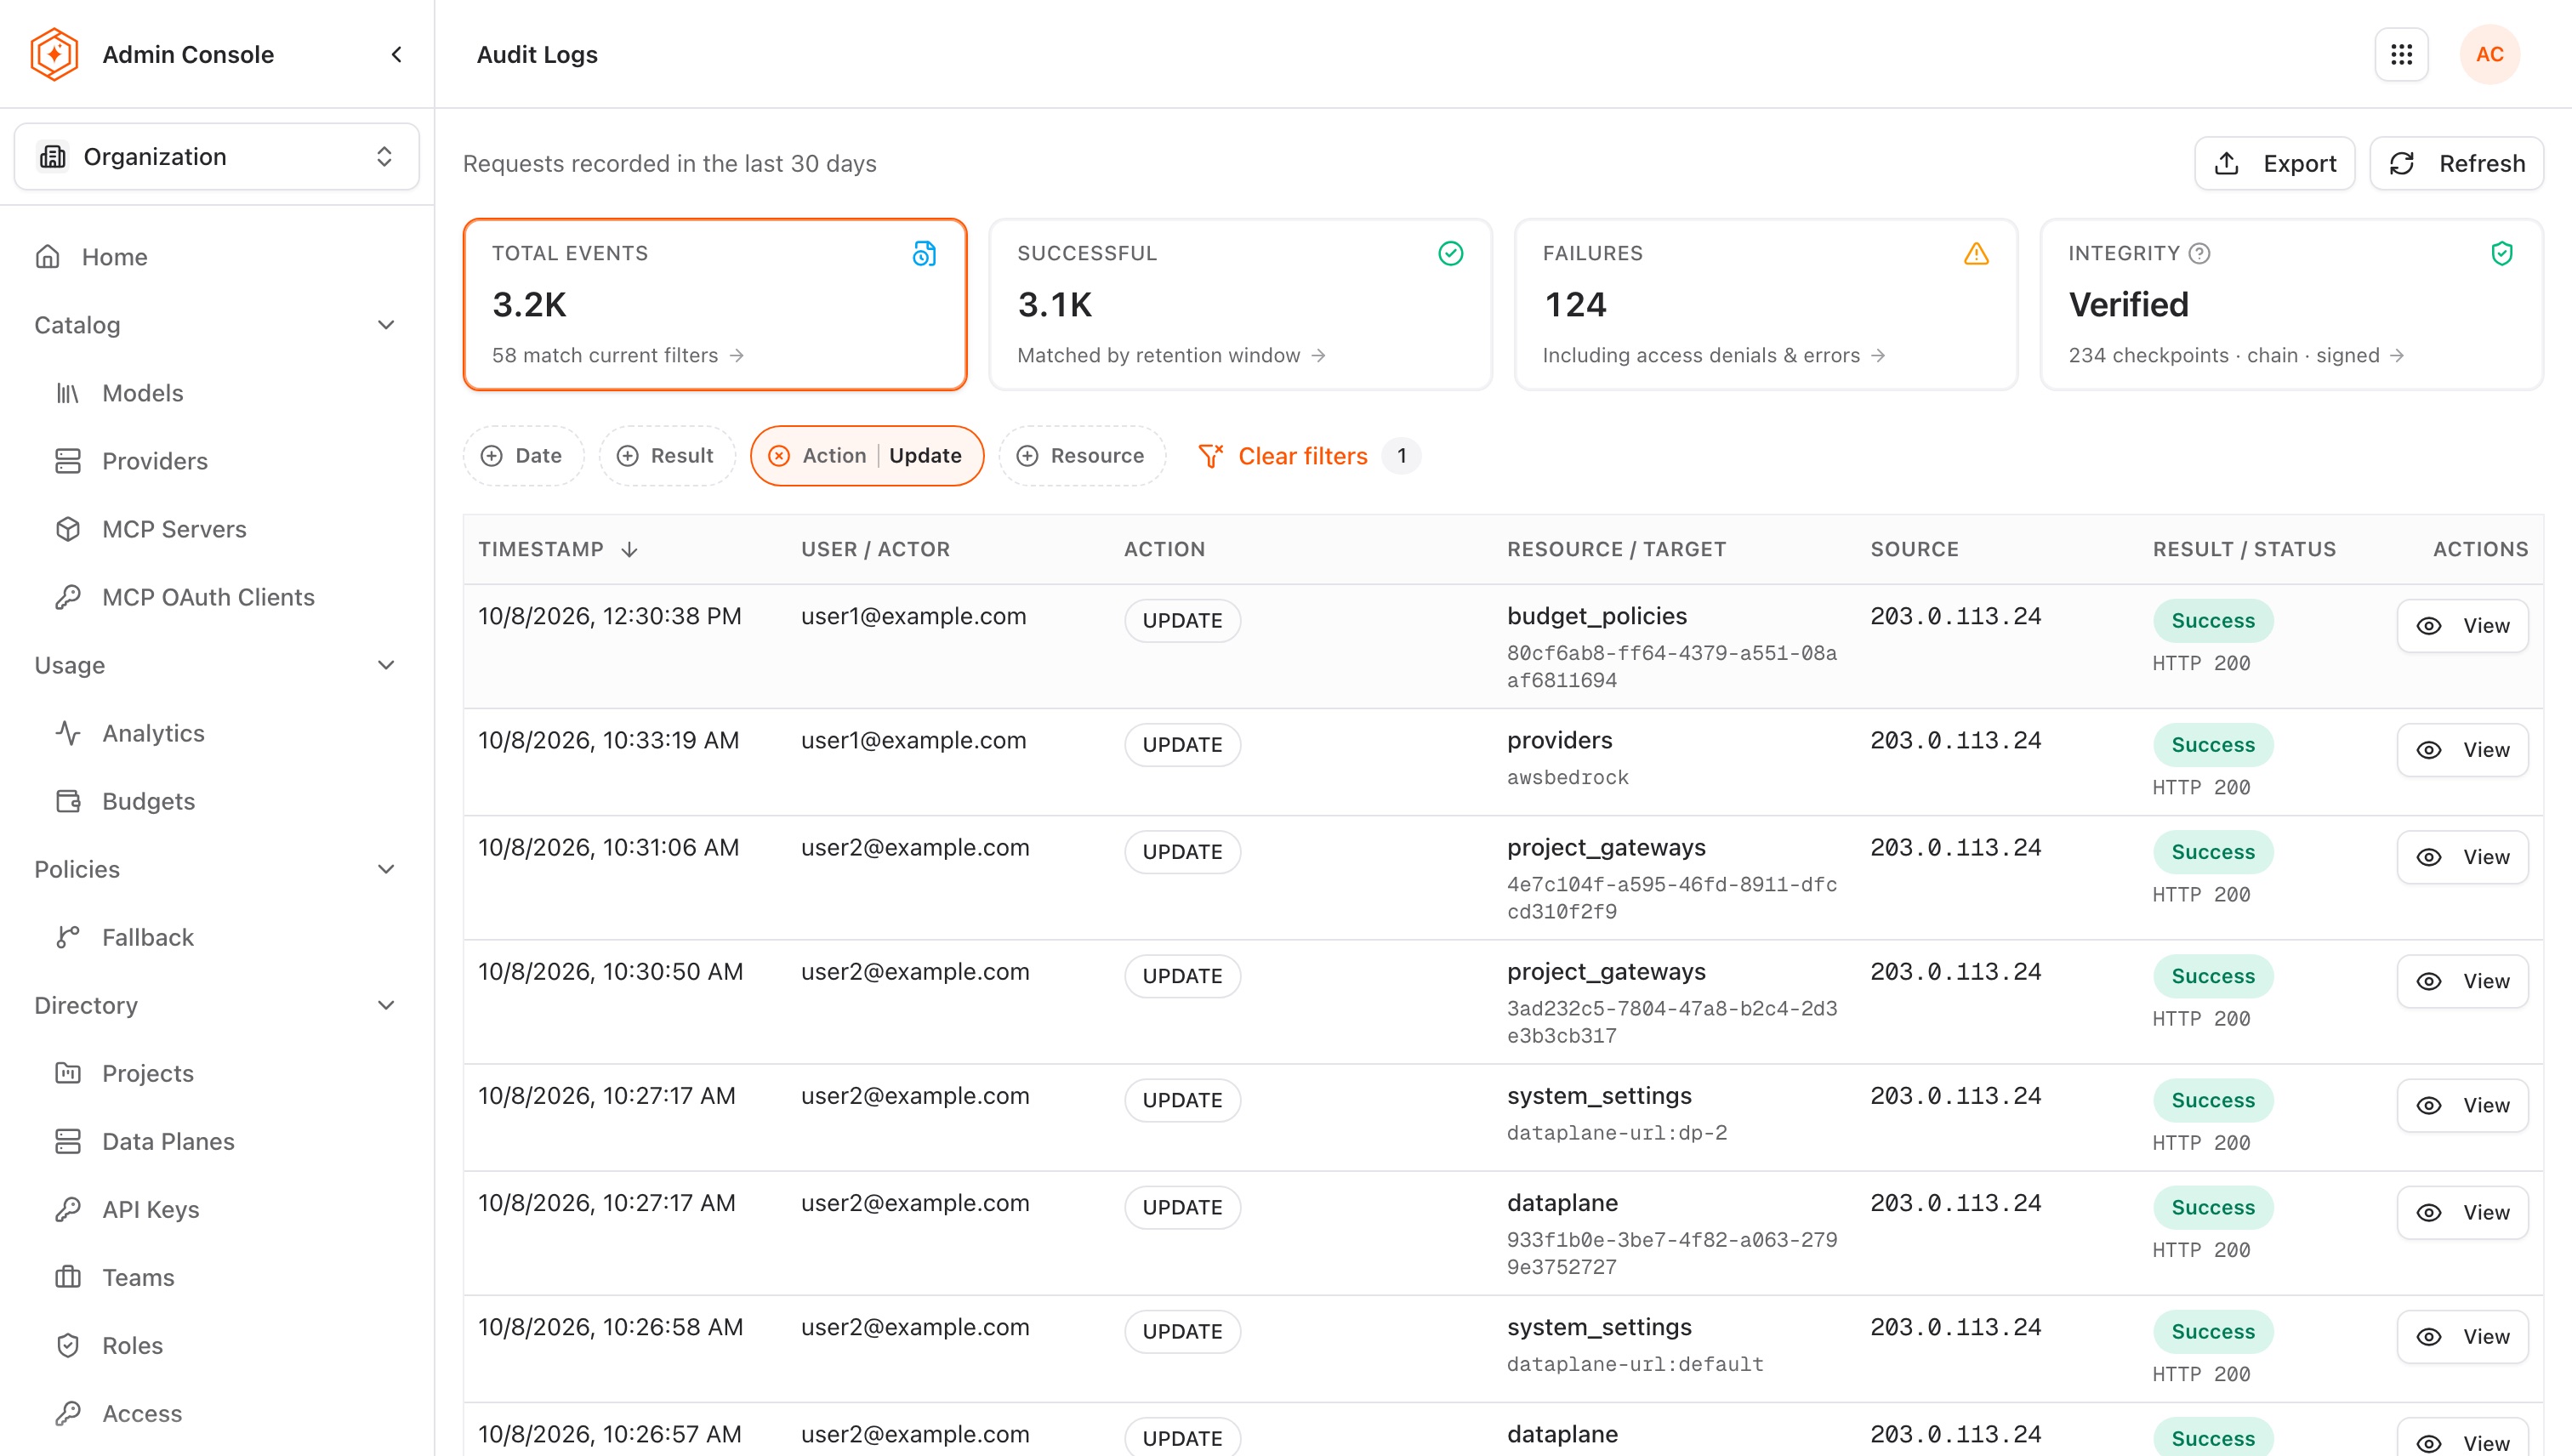Click the Integrity help question mark icon
The image size is (2572, 1456).
pos(2199,254)
